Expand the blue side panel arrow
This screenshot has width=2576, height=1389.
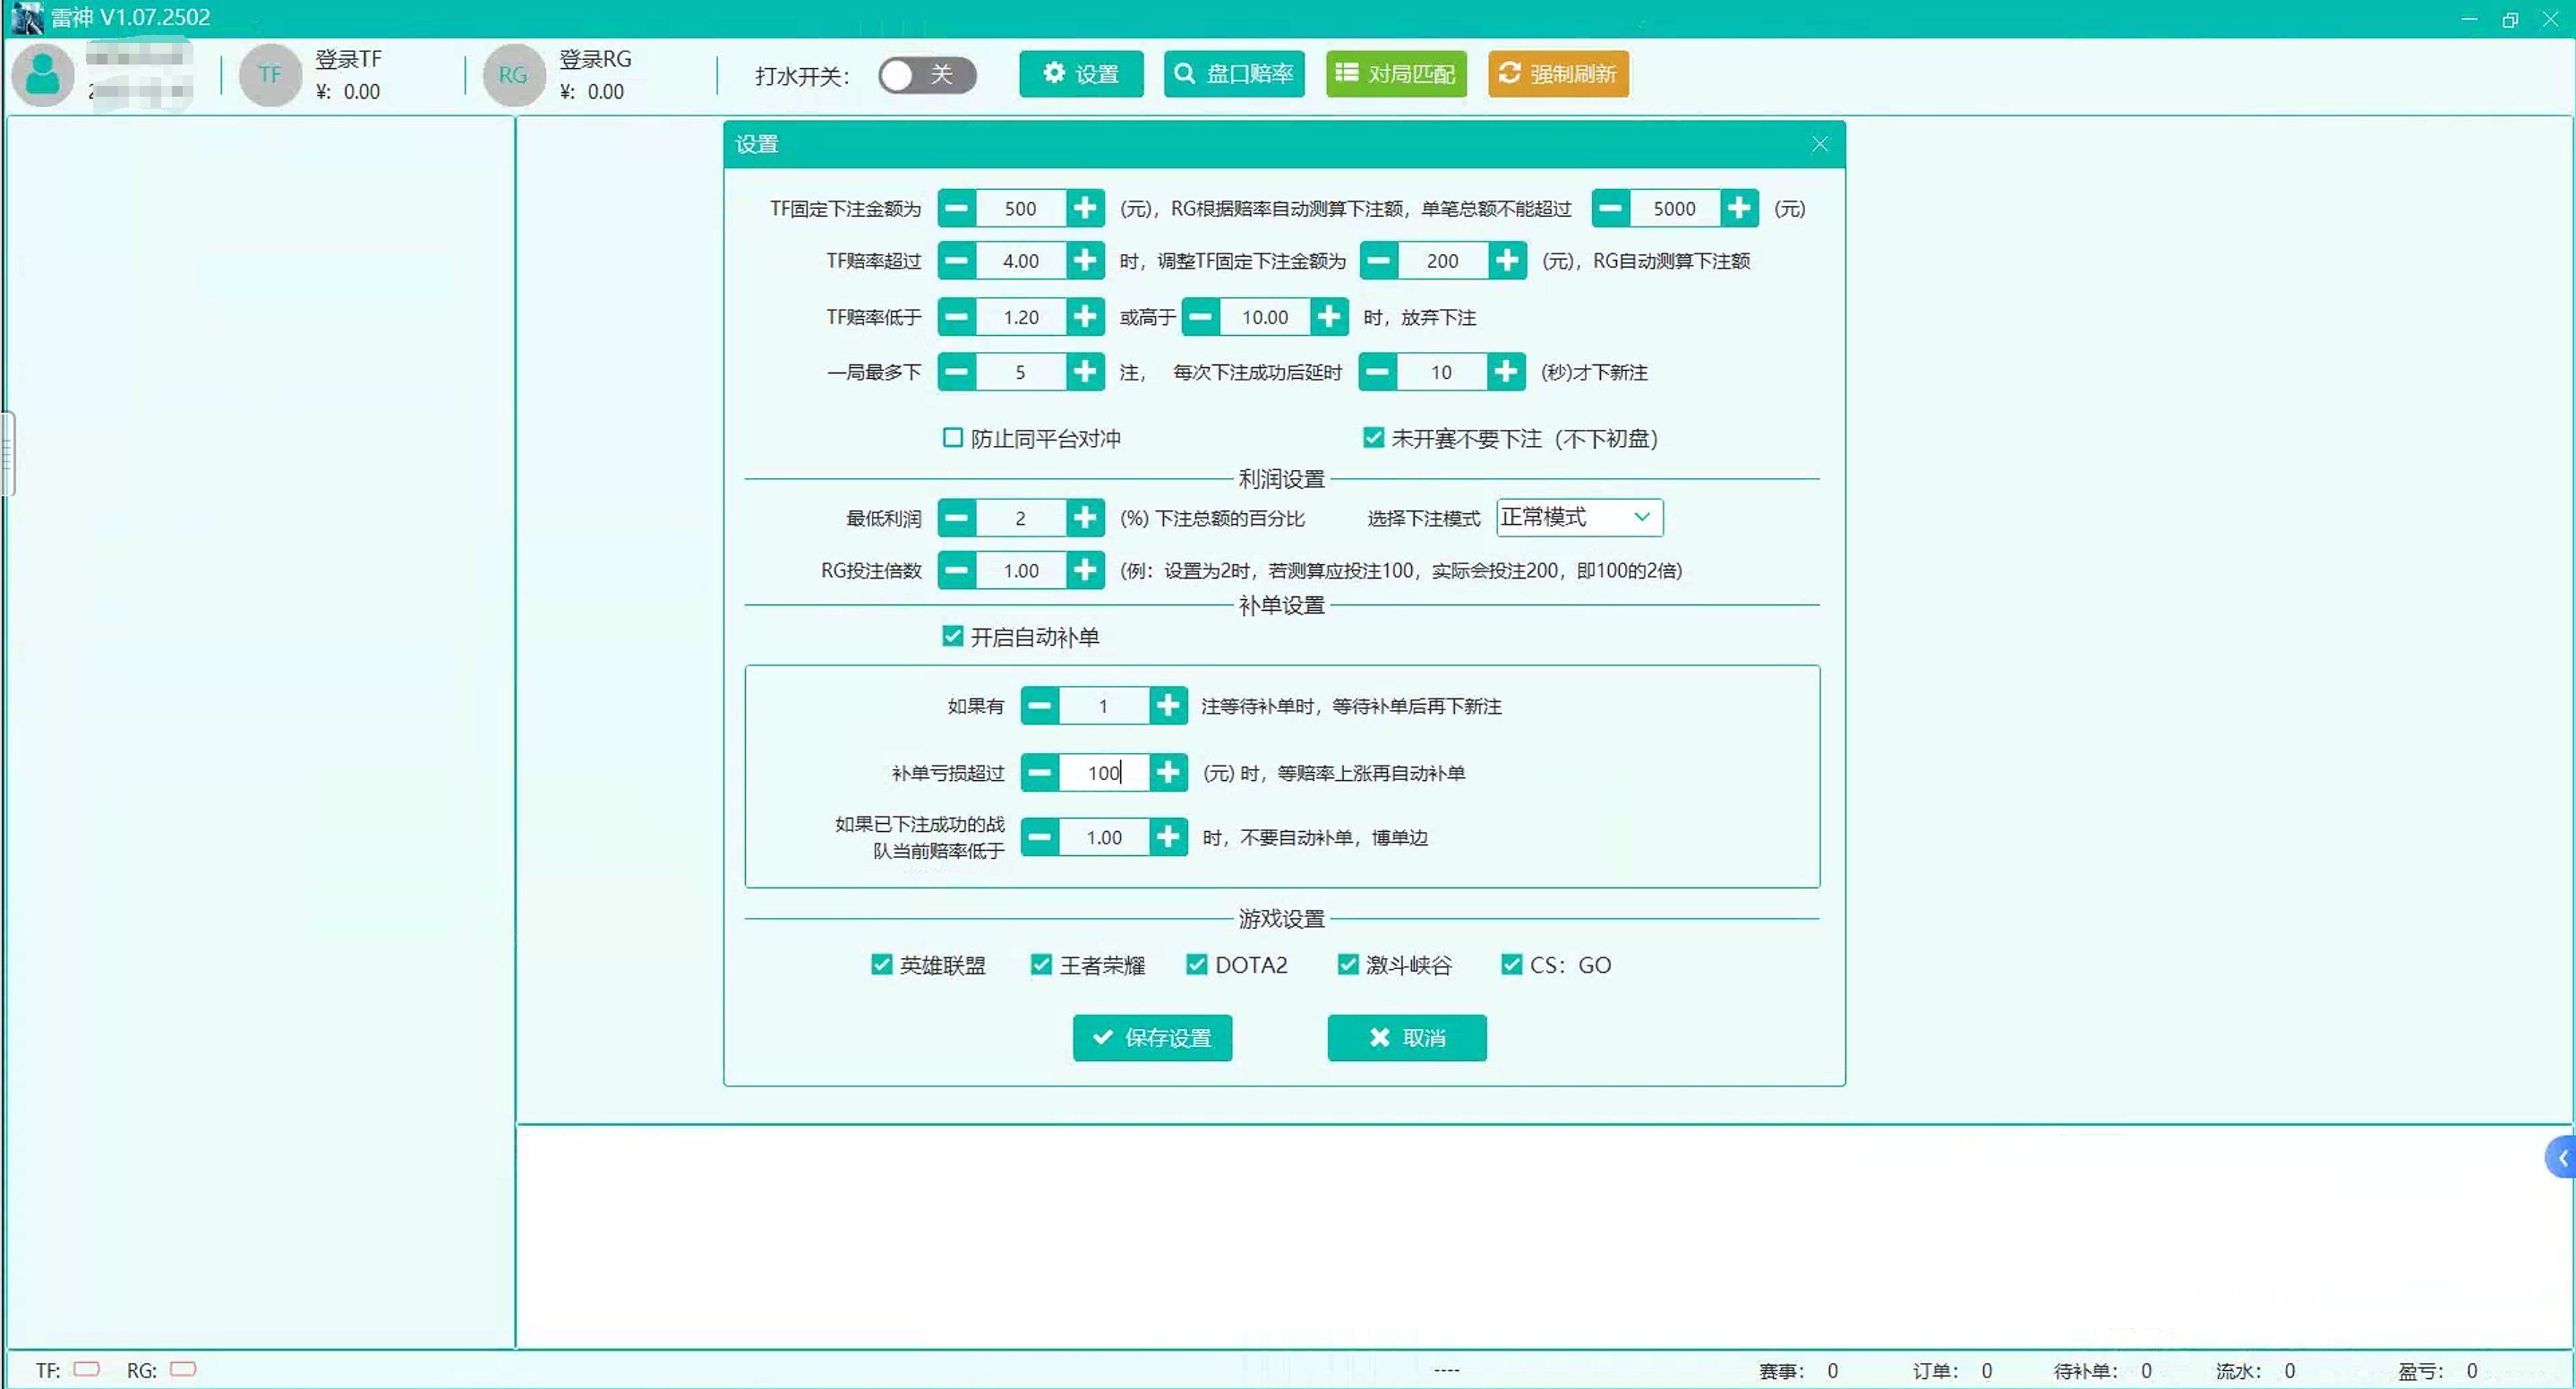(x=2561, y=1158)
